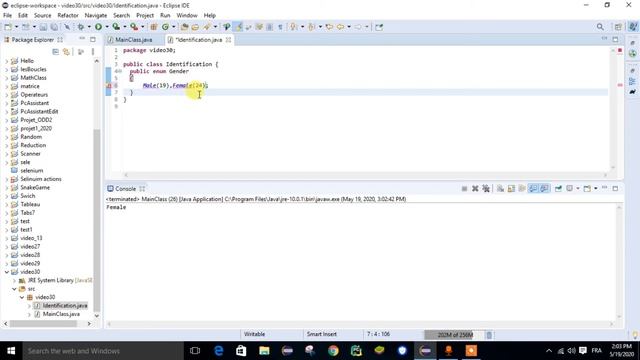Click the Save All toolbar icon

tap(54, 27)
